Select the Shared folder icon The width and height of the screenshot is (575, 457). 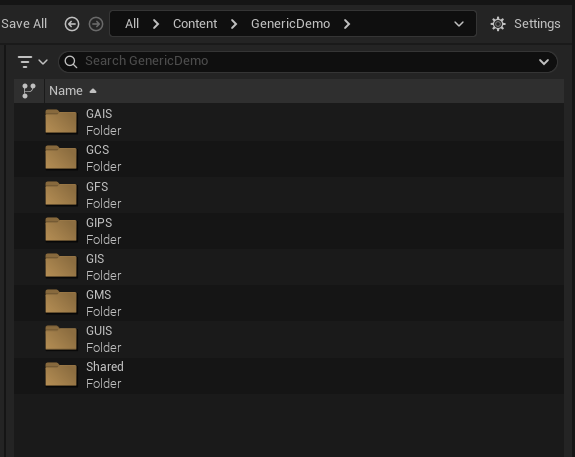pyautogui.click(x=61, y=374)
